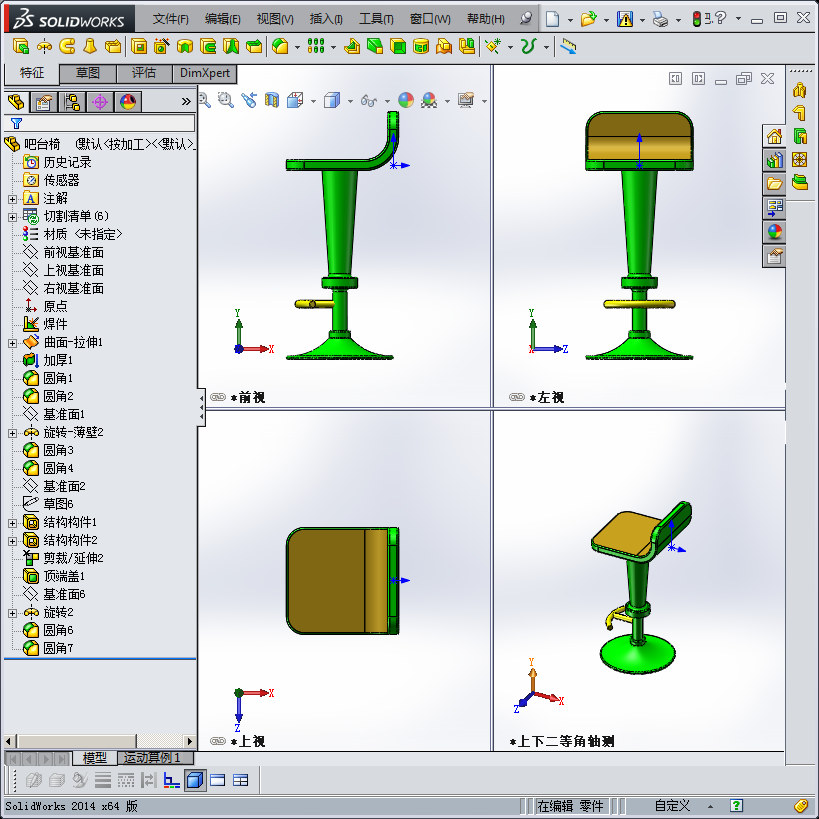819x819 pixels.
Task: Select the Rib tool icon
Action: point(352,47)
